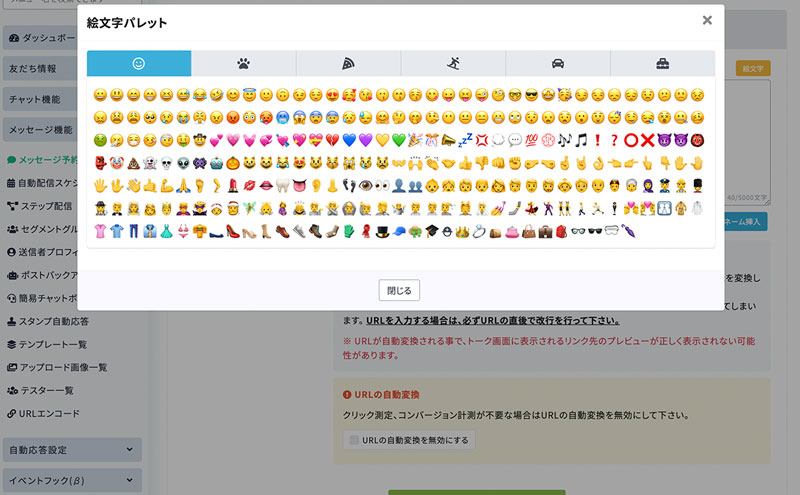The height and width of the screenshot is (495, 800).
Task: Click the orange 絵文字 button behind dialog
Action: point(753,68)
